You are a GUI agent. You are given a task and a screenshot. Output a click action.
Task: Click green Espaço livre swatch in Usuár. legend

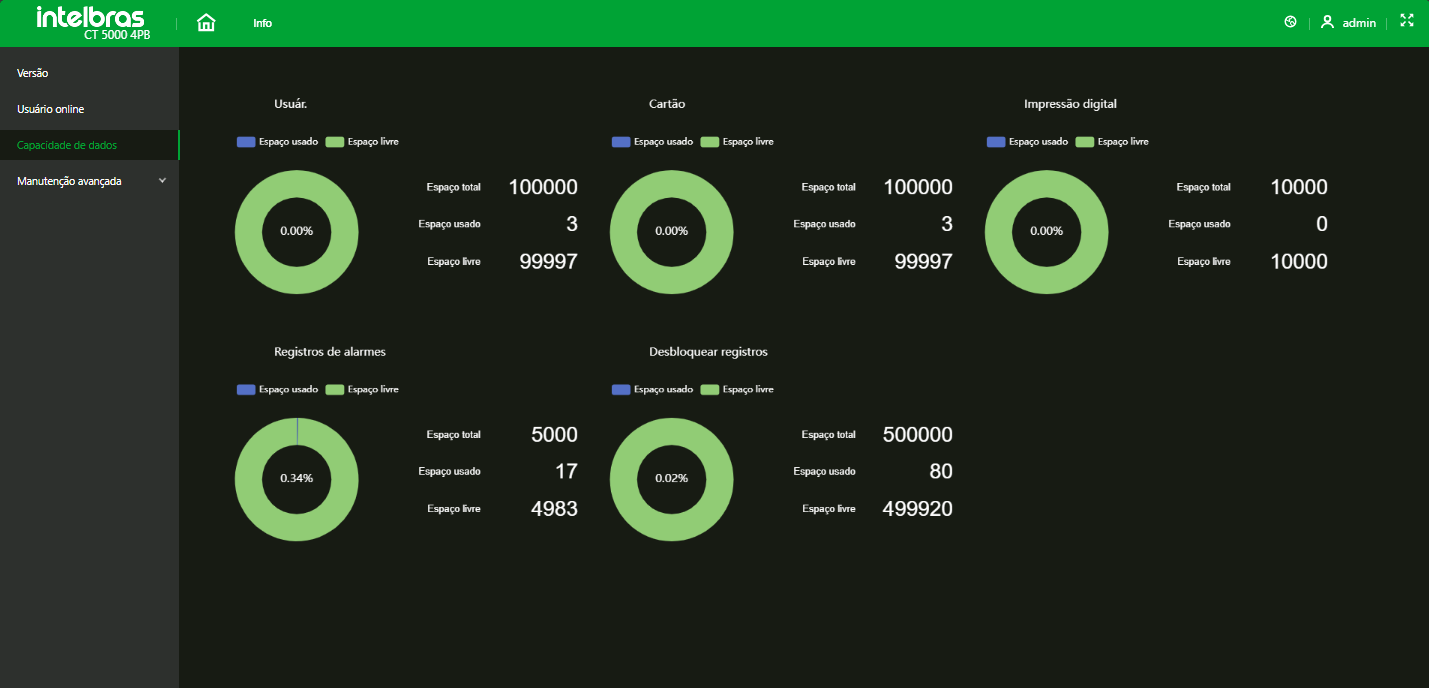tap(335, 142)
